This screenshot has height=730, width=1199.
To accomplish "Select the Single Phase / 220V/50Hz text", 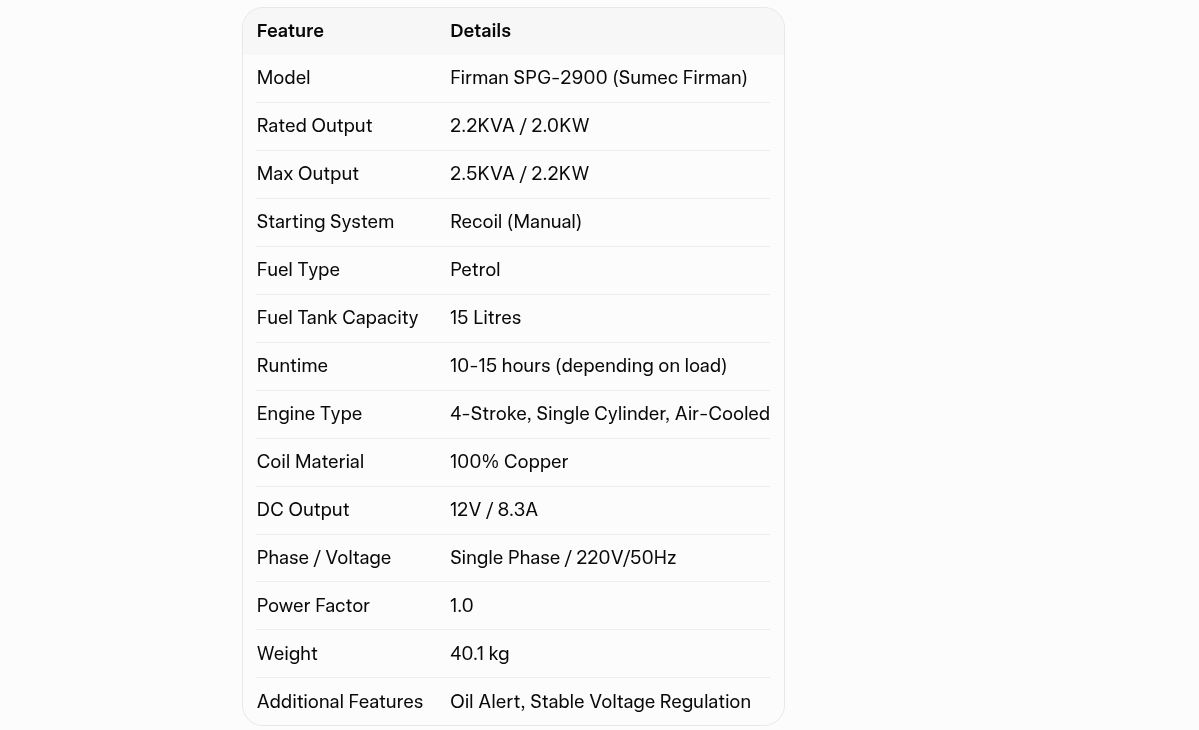I will pyautogui.click(x=563, y=558).
